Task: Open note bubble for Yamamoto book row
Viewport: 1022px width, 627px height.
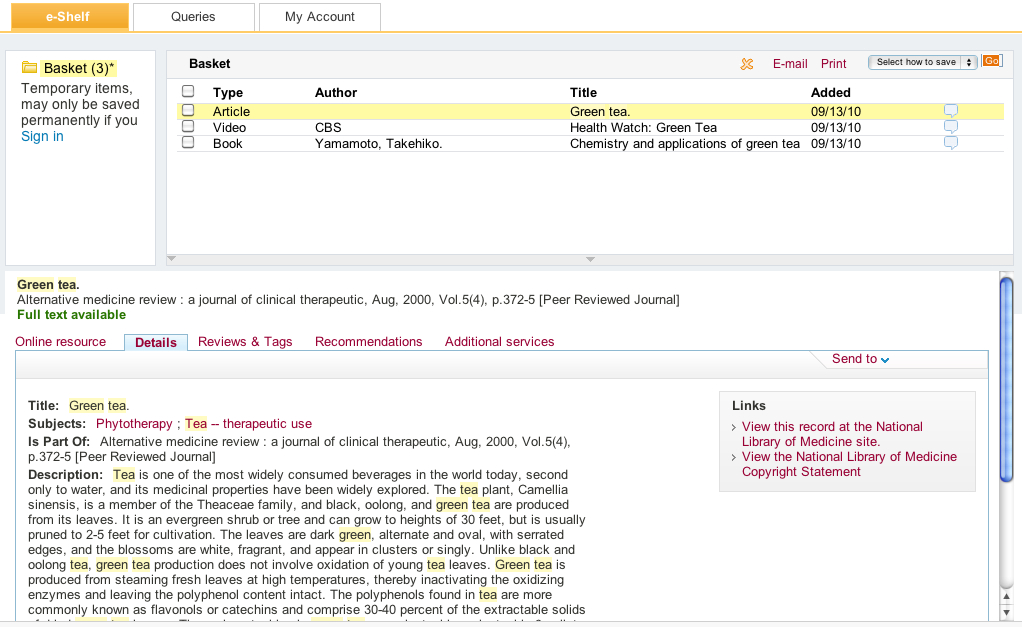Action: click(x=950, y=143)
